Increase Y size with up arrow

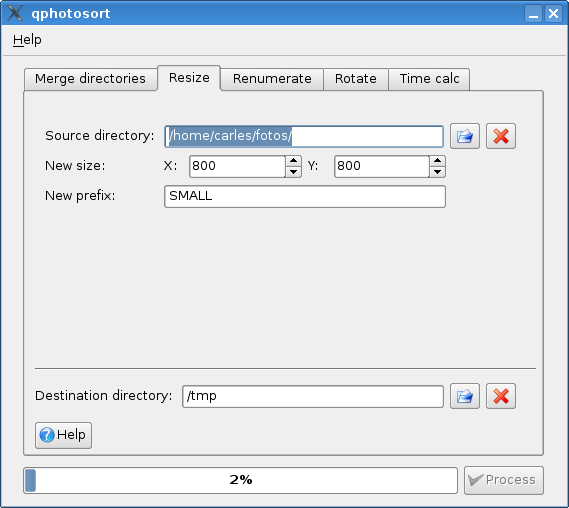tap(438, 161)
